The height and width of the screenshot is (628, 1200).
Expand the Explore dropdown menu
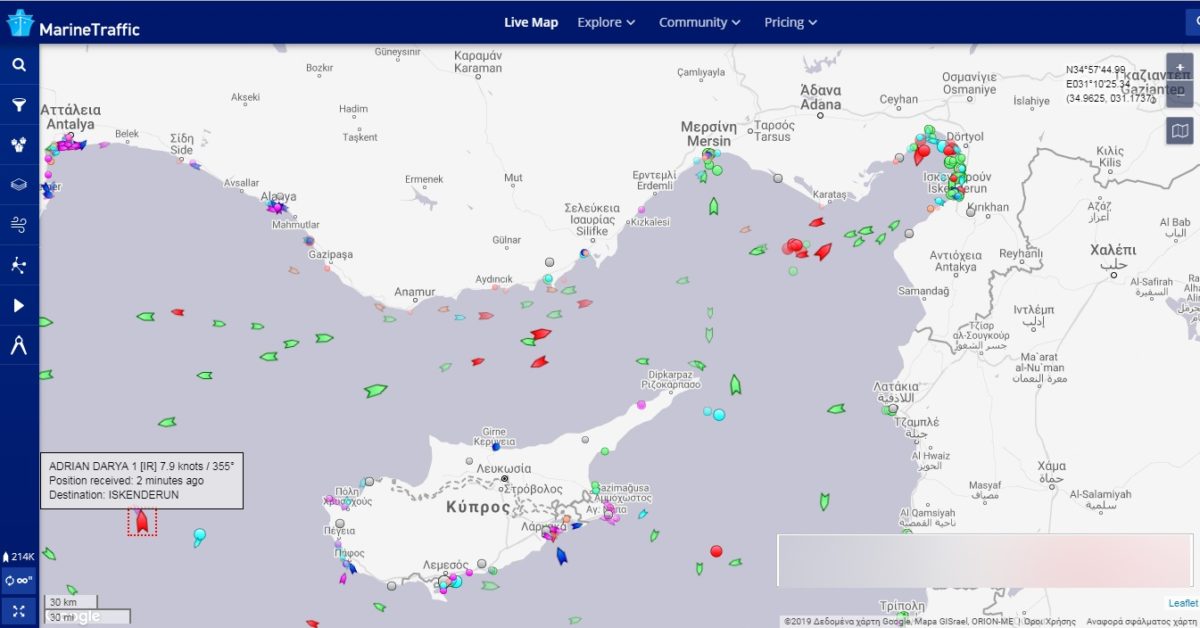[606, 22]
